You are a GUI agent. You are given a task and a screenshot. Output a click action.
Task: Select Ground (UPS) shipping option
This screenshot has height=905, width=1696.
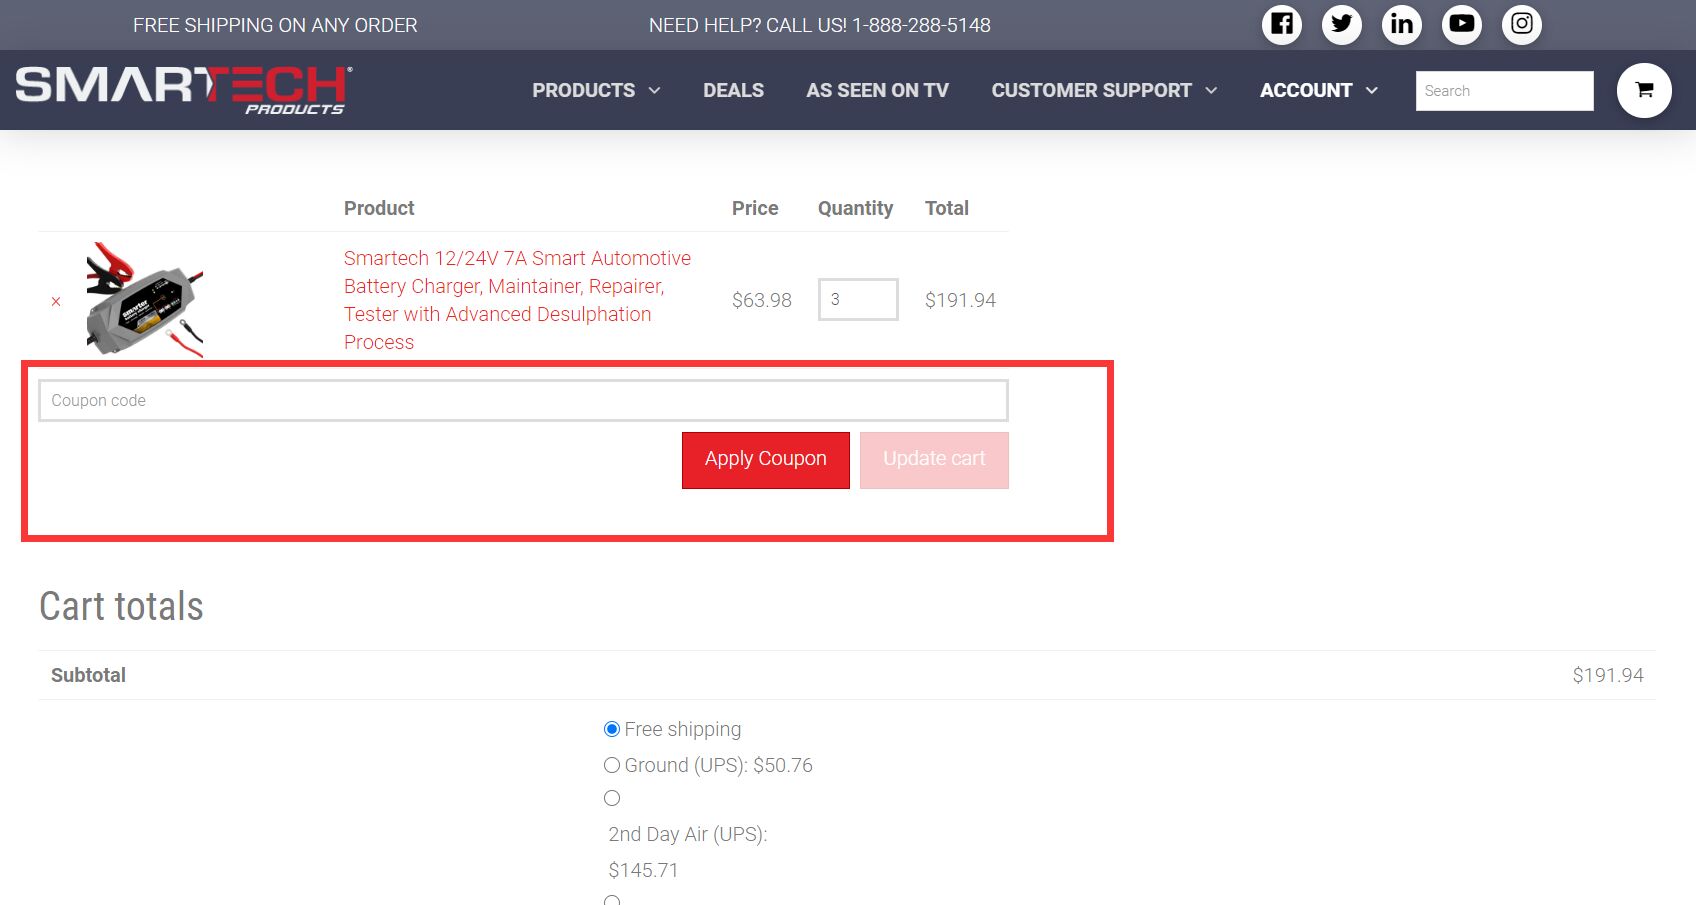[x=612, y=765]
